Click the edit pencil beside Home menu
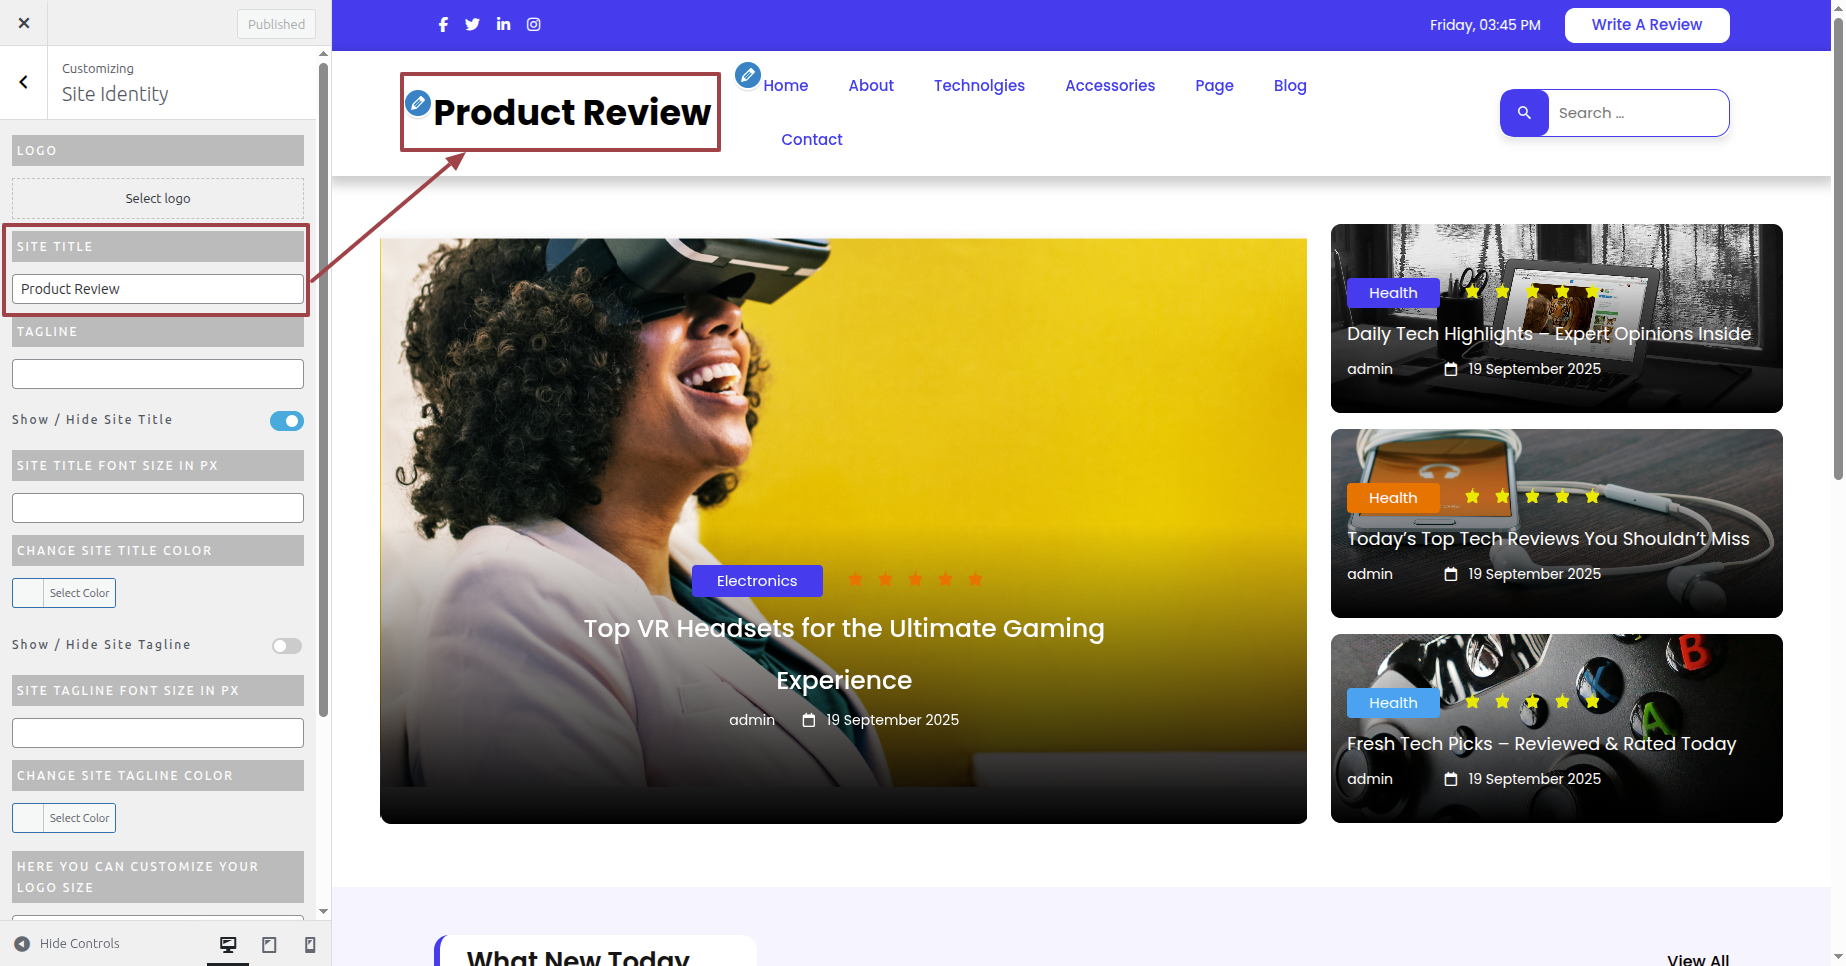This screenshot has width=1846, height=966. (747, 75)
